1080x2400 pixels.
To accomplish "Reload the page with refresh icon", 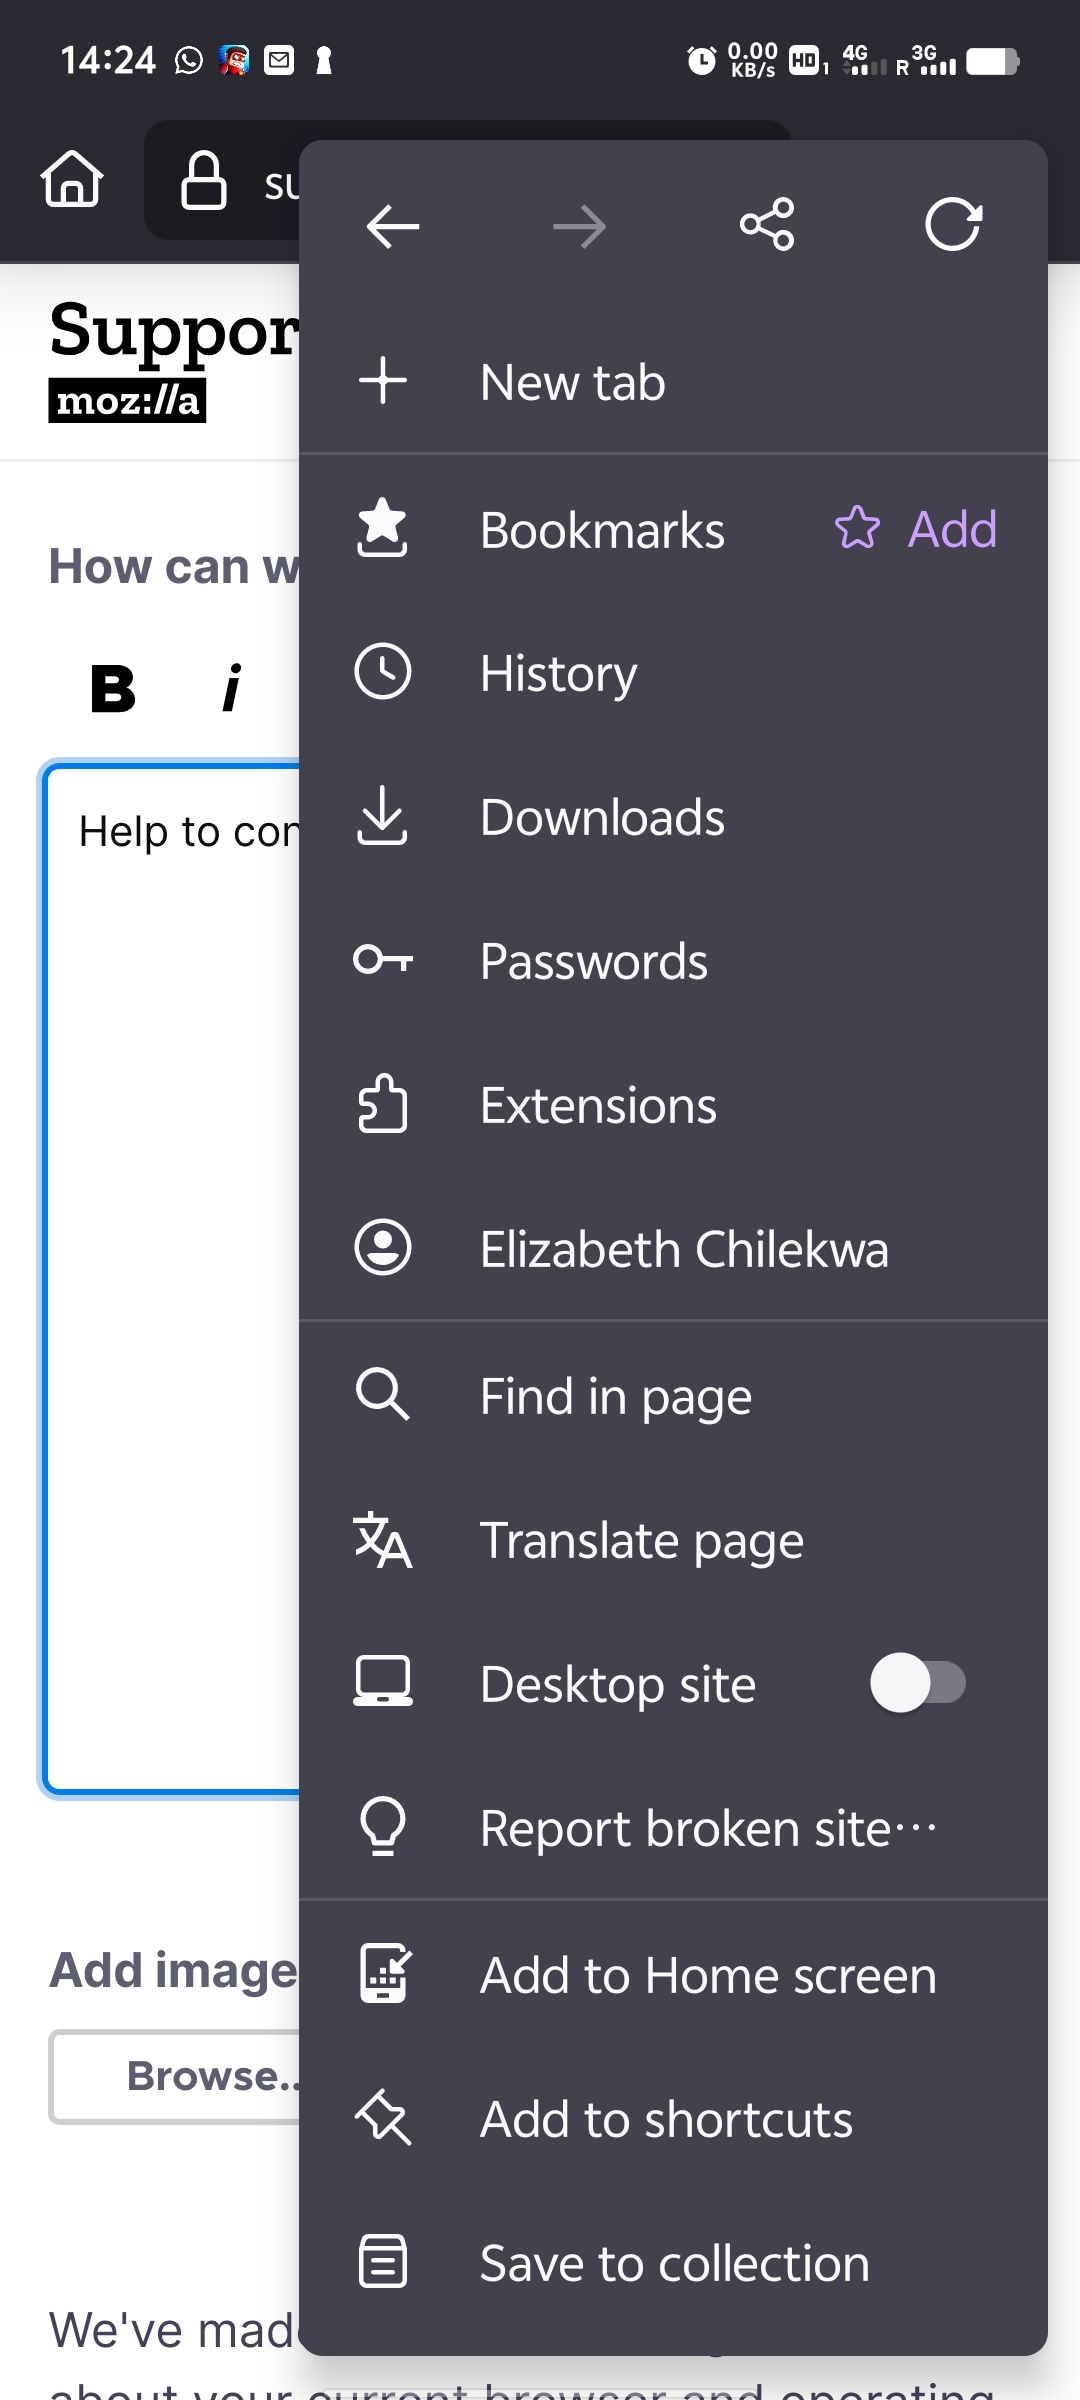I will tap(954, 224).
